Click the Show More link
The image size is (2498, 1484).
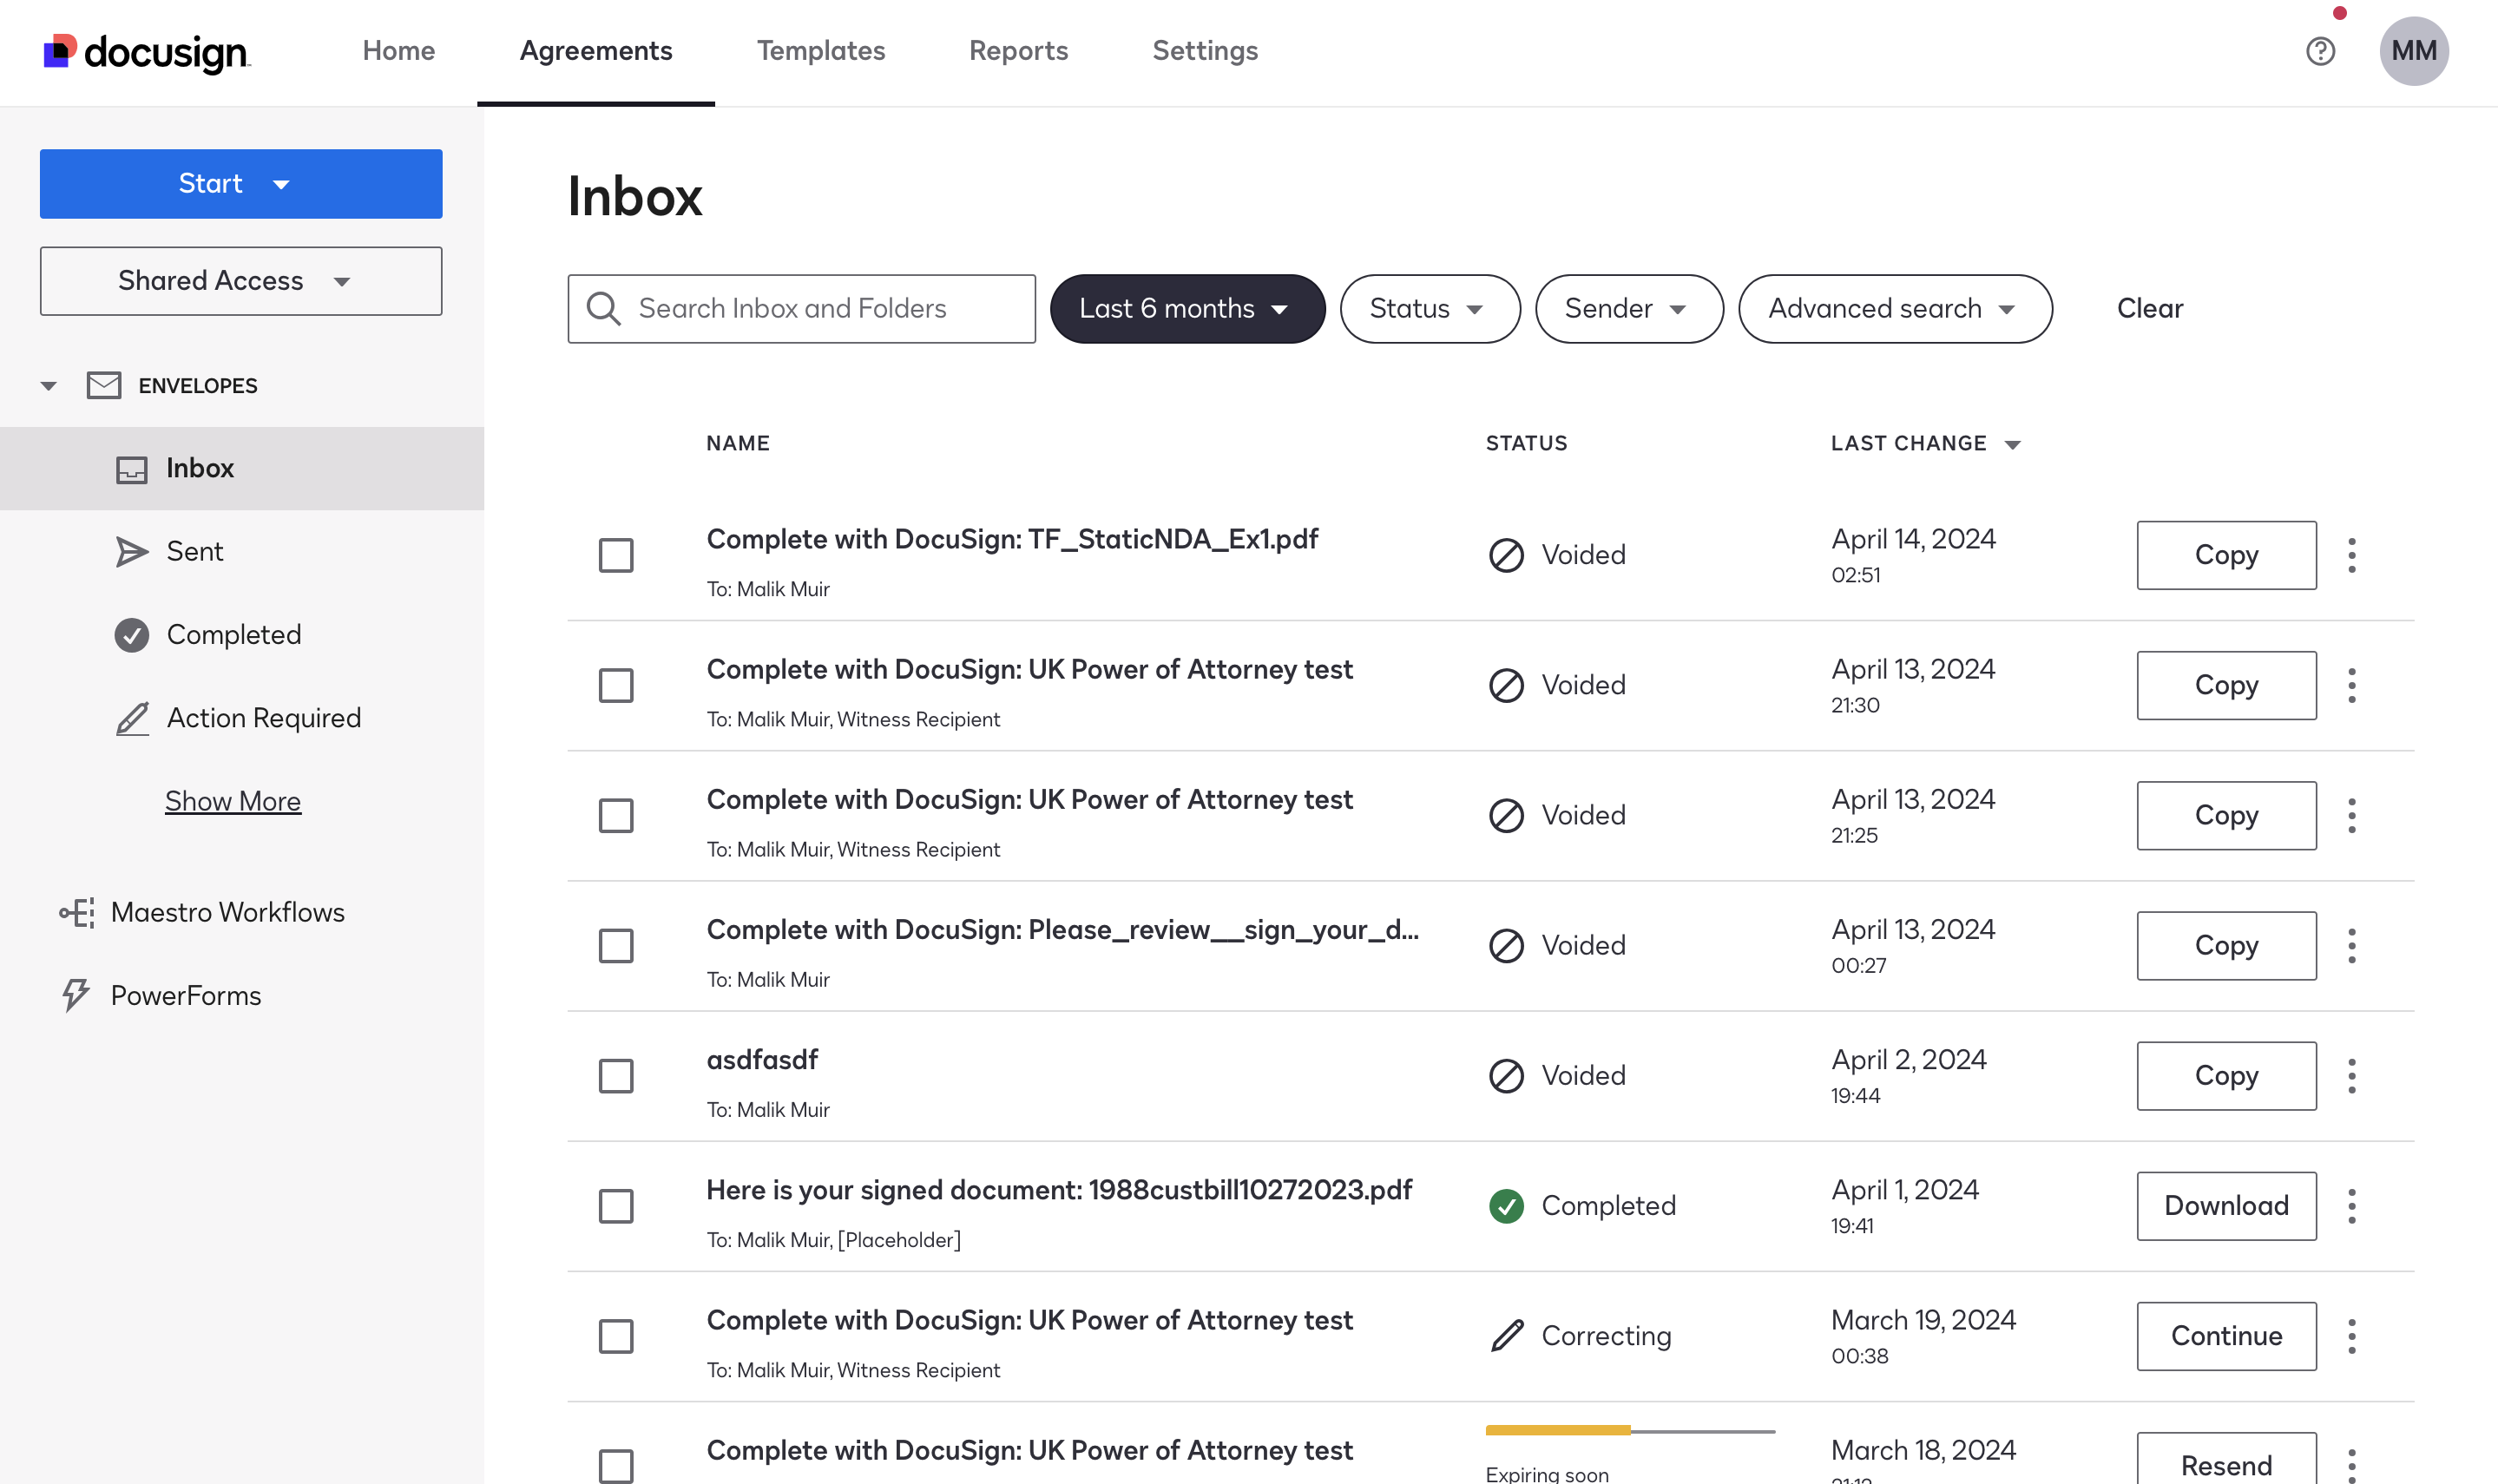point(233,801)
